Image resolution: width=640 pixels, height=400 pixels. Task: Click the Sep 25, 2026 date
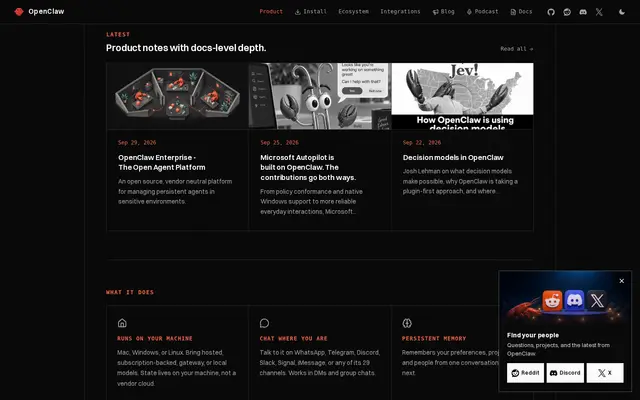tap(280, 142)
